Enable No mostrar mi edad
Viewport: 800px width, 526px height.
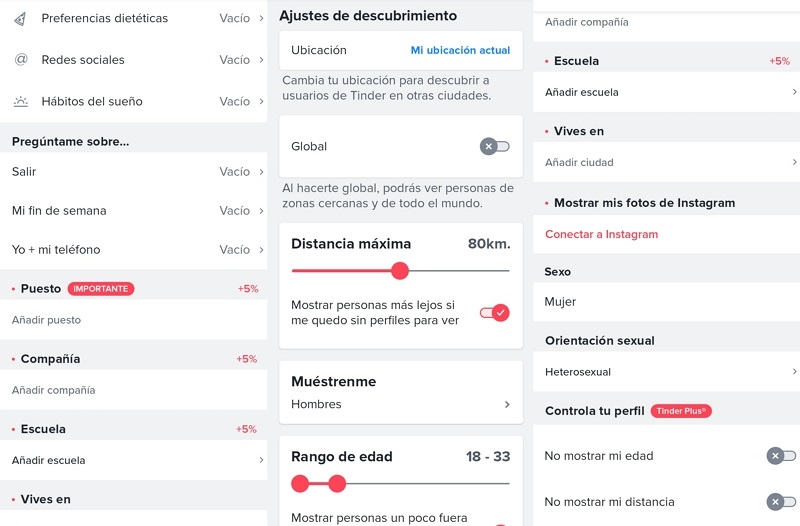[x=781, y=456]
